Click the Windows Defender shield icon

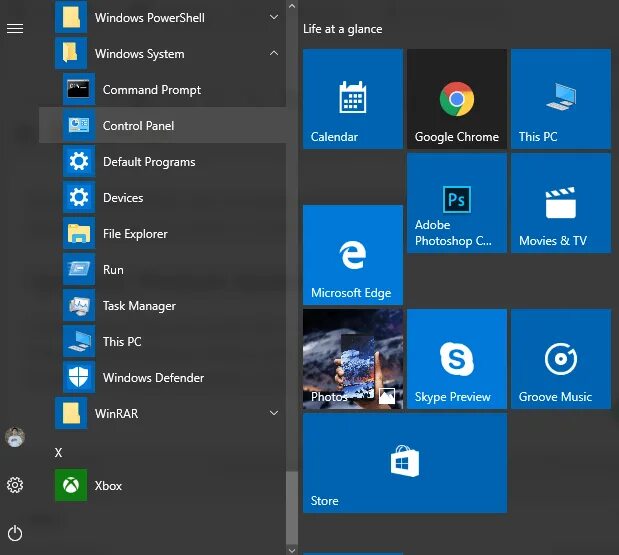(x=79, y=377)
